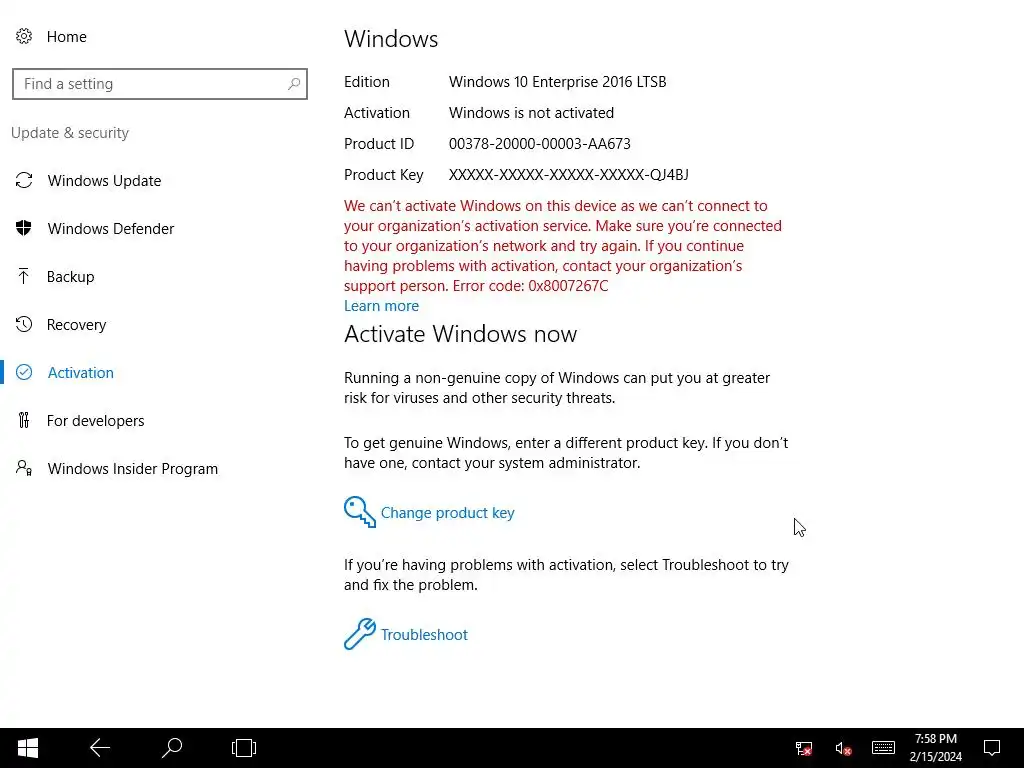Click the Activate Windows now heading

point(460,334)
